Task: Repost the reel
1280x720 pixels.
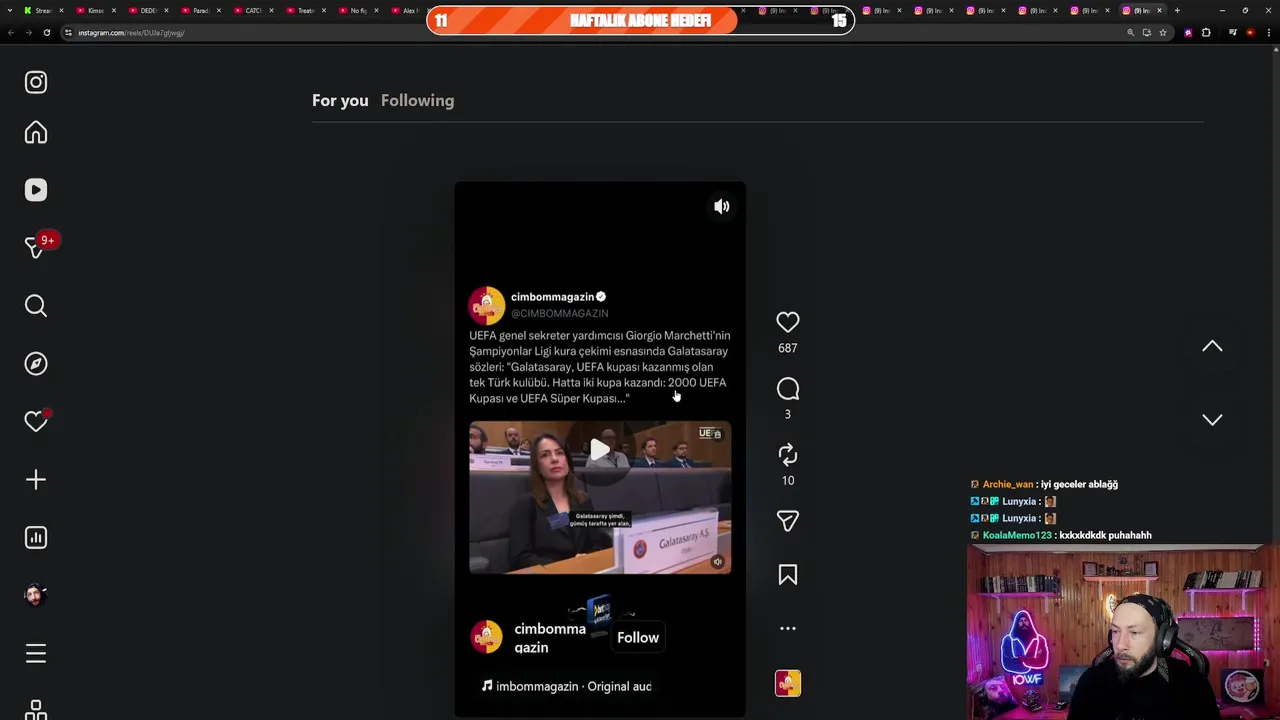Action: tap(788, 455)
